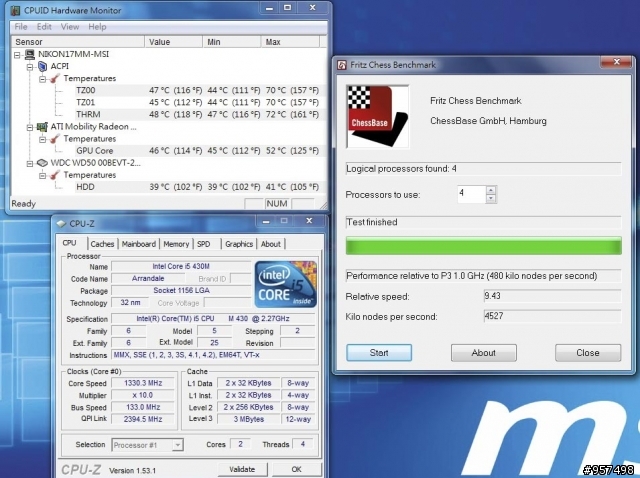Select the TZ00 temperature row
Screen dimensions: 640x478
[x=198, y=90]
